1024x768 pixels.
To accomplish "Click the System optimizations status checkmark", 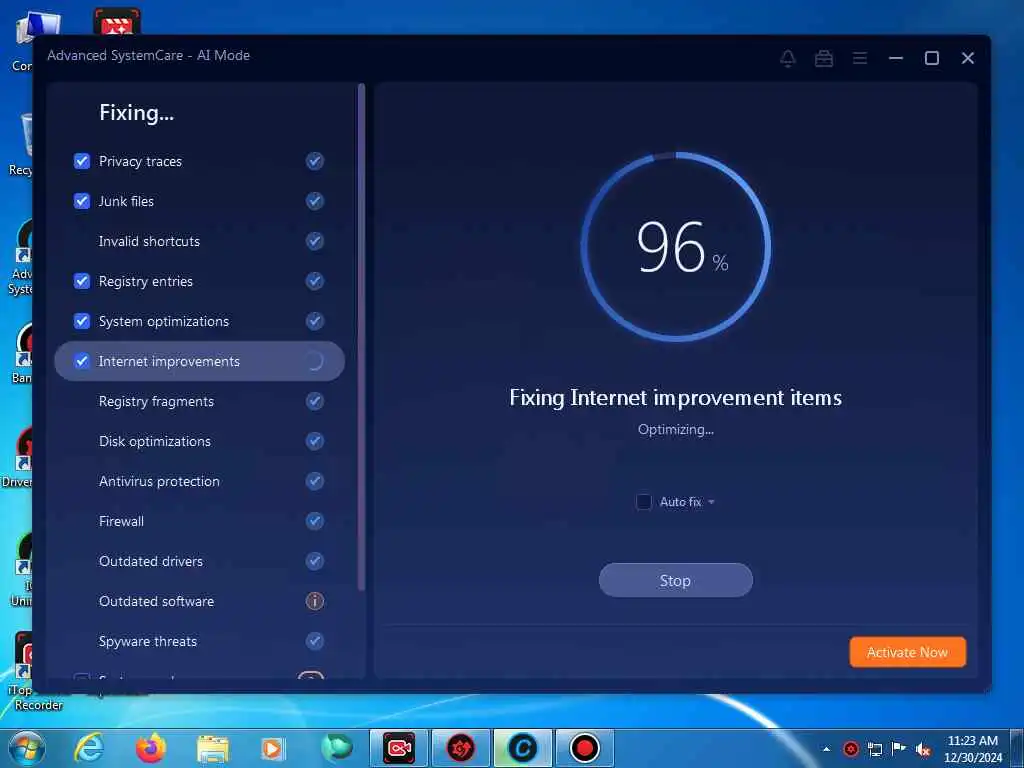I will [x=315, y=321].
